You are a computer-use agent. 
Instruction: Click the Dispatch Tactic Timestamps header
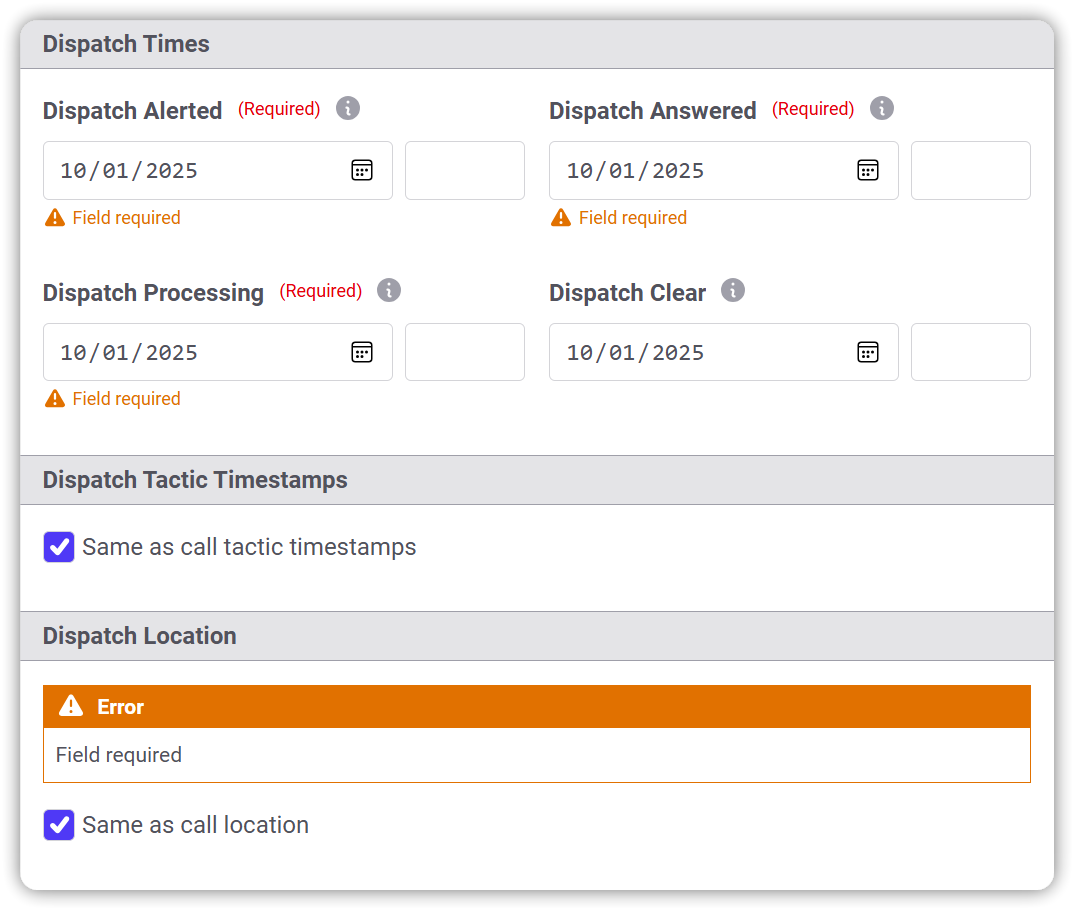195,480
